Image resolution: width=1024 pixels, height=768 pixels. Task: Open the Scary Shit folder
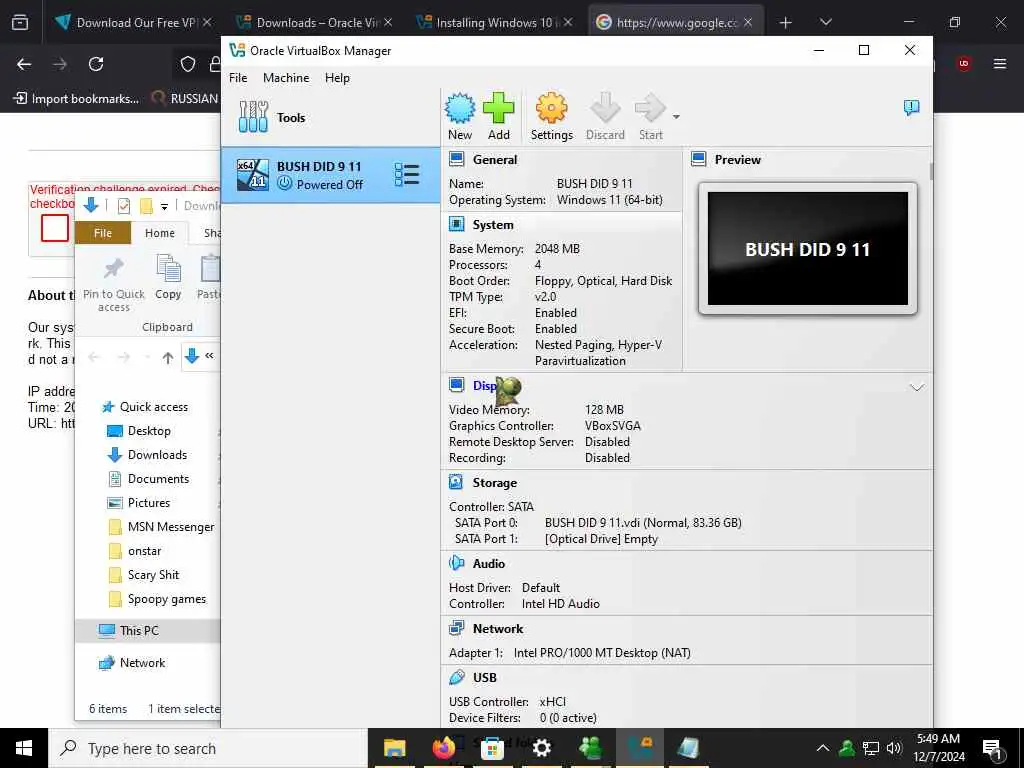pos(143,575)
